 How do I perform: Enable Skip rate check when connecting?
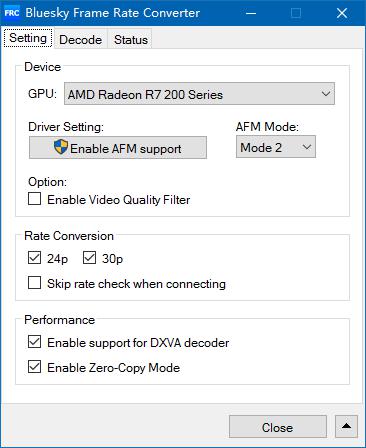tap(35, 283)
